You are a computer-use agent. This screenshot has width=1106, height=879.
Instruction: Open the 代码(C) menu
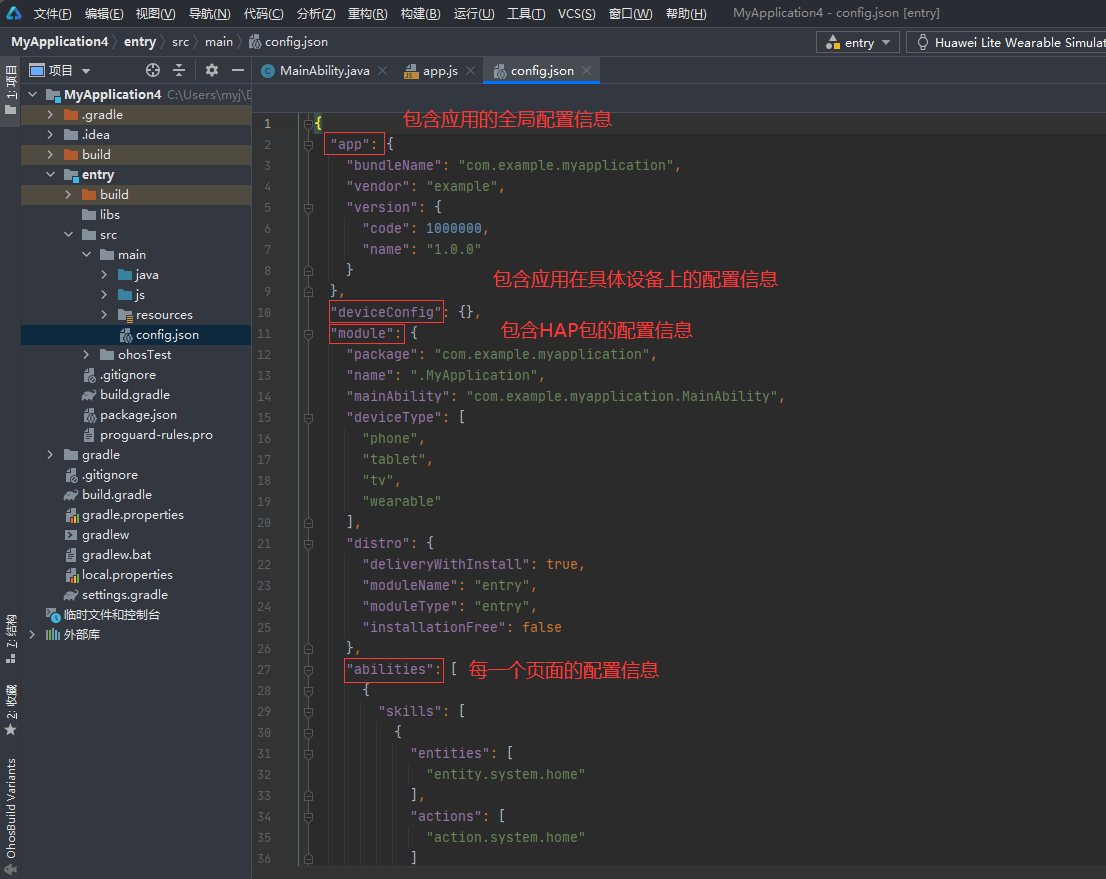263,13
